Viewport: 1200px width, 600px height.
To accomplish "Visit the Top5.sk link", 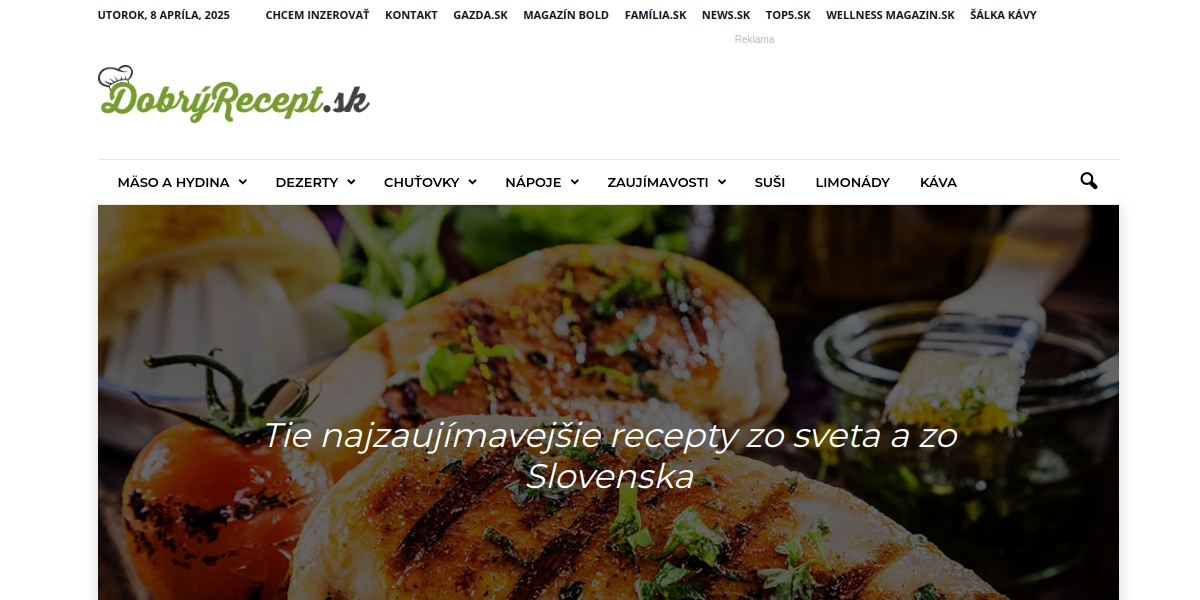I will pyautogui.click(x=788, y=15).
